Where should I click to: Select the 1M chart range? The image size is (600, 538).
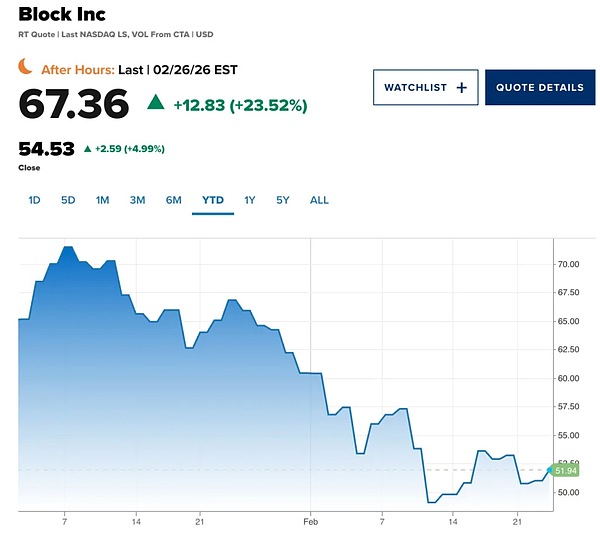(x=102, y=200)
